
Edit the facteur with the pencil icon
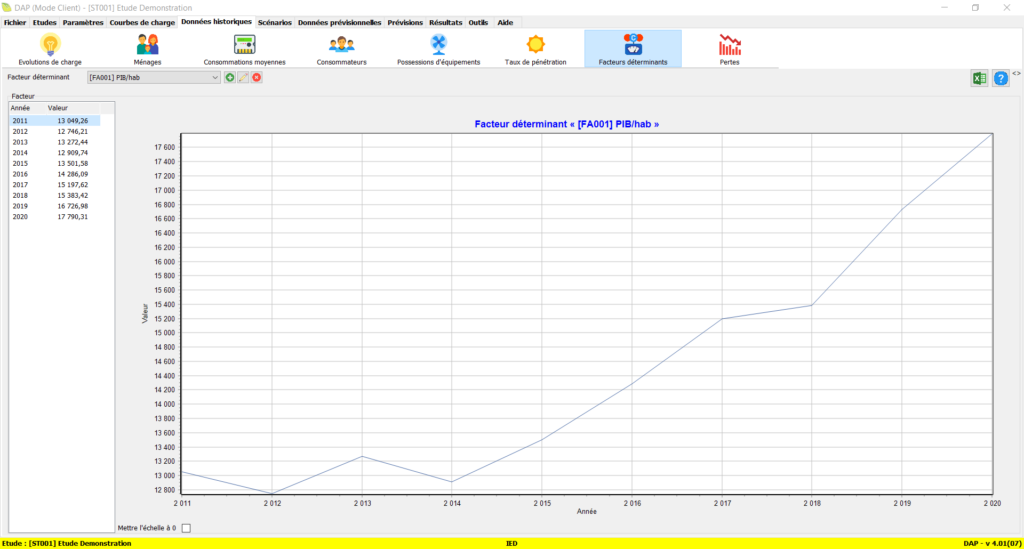243,77
